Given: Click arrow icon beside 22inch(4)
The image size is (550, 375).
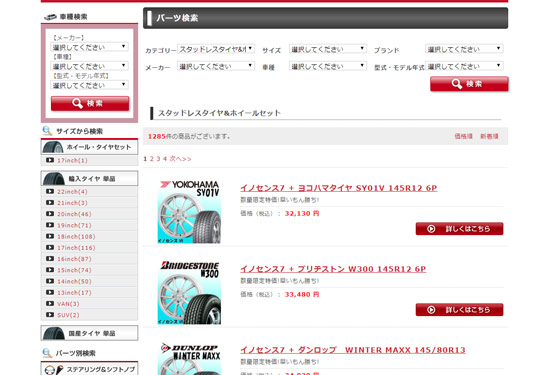Looking at the screenshot, I should point(50,191).
